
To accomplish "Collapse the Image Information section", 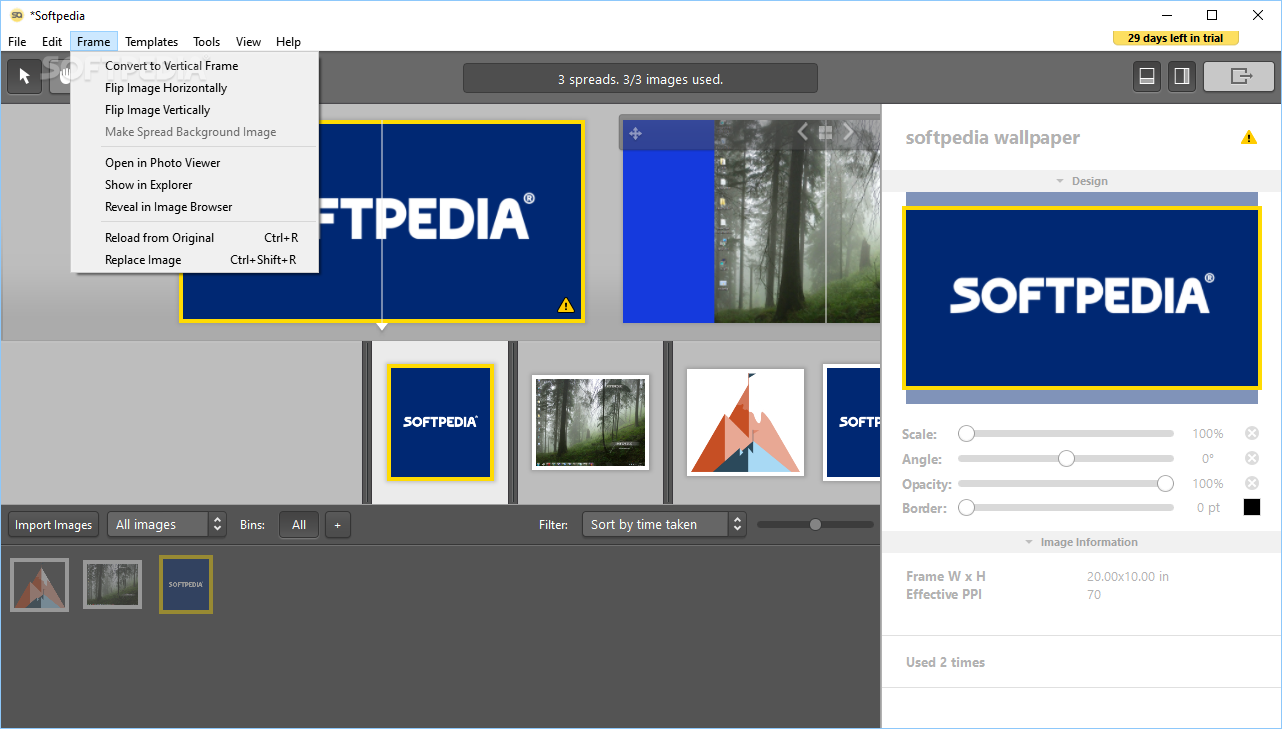I will pyautogui.click(x=1082, y=542).
